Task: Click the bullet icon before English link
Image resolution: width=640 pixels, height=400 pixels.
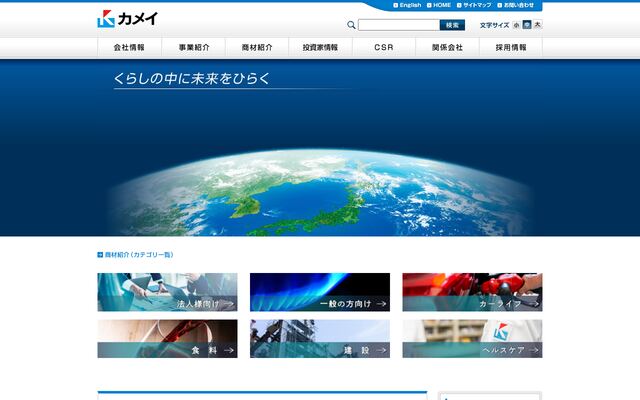Action: point(396,5)
